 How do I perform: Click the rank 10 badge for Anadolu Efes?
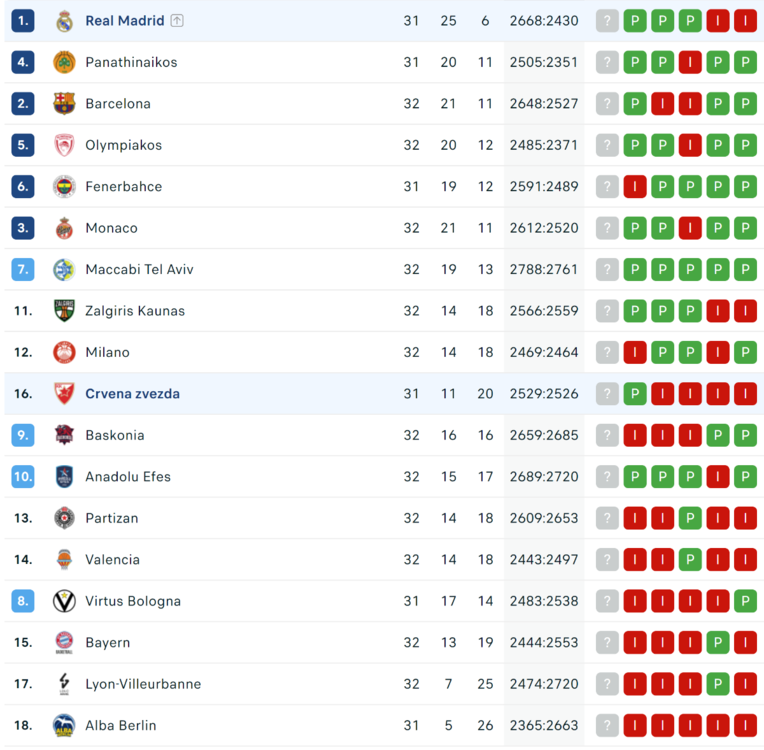(x=23, y=477)
